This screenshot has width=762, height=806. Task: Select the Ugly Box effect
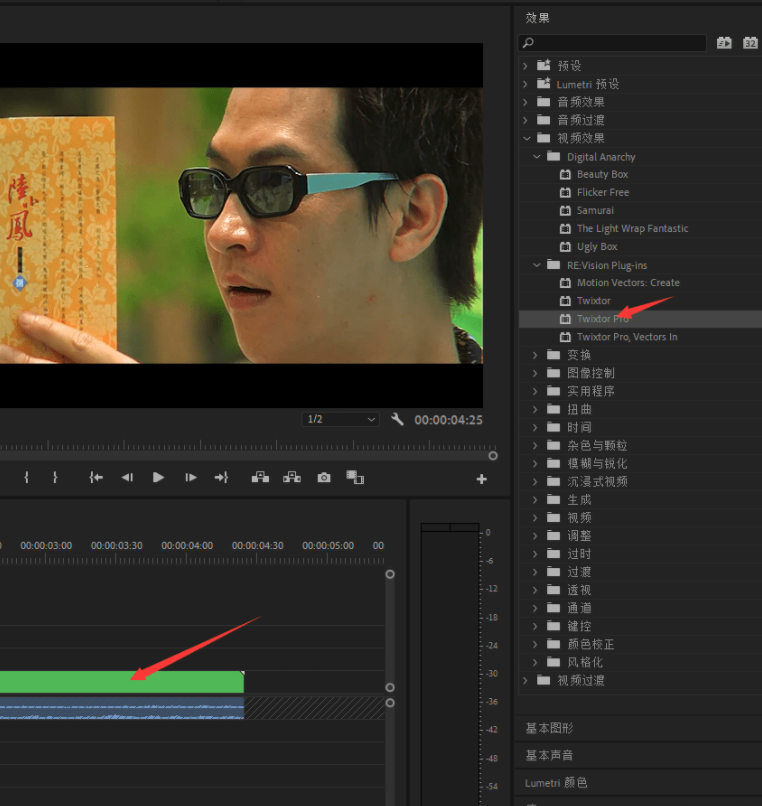tap(597, 247)
